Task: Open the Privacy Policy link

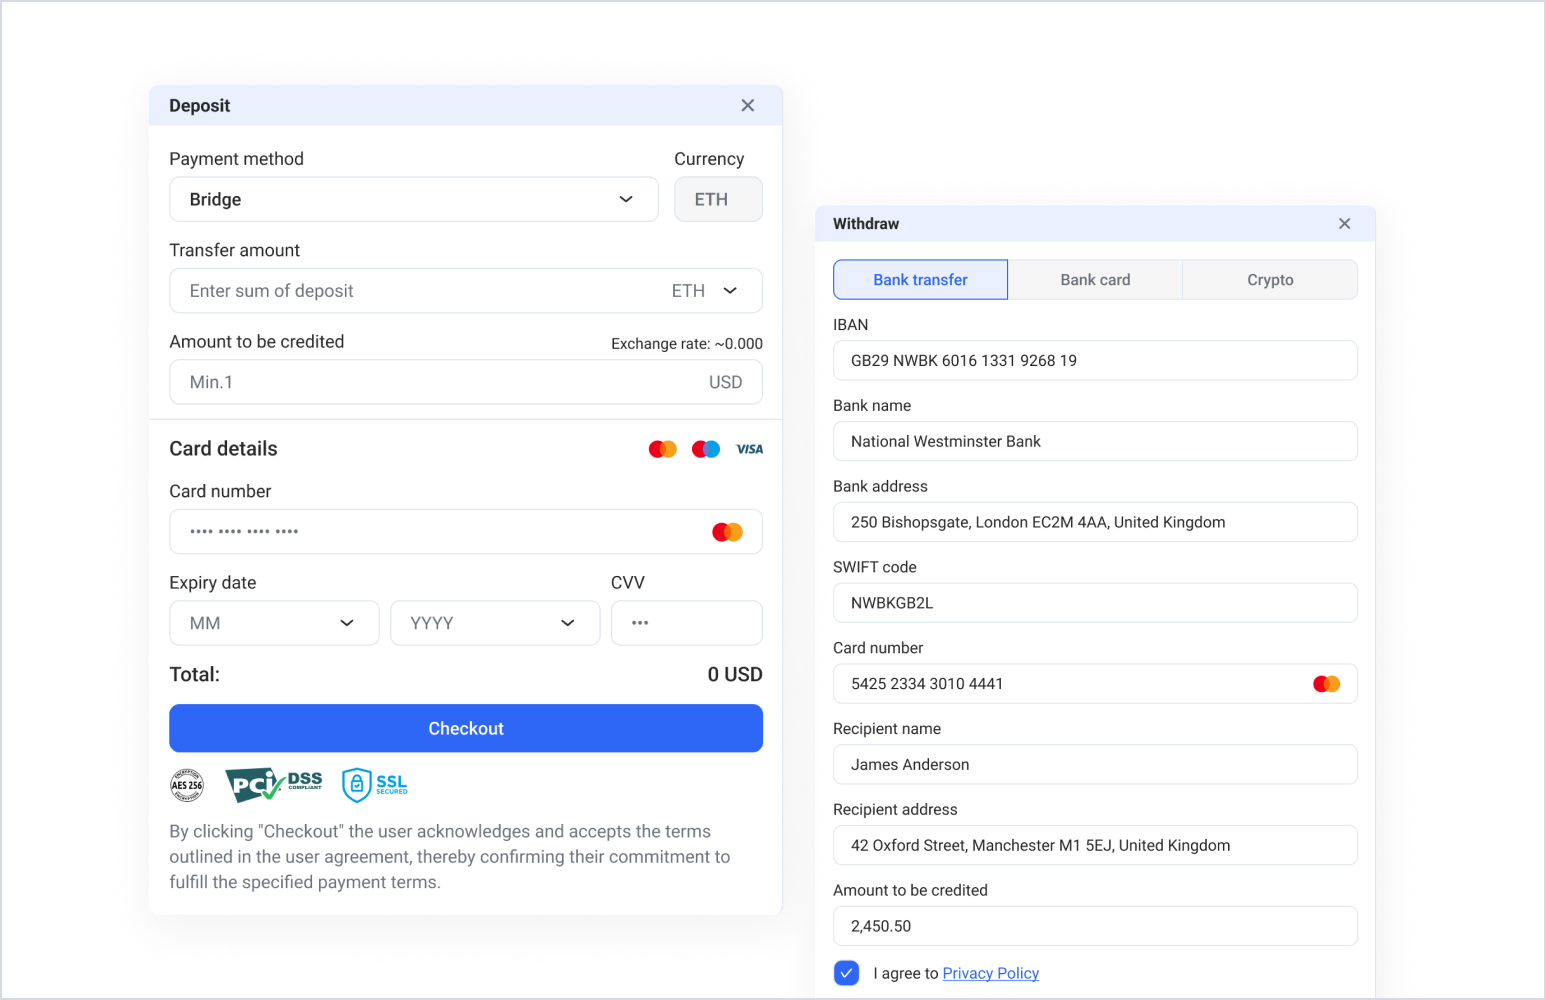Action: point(990,973)
